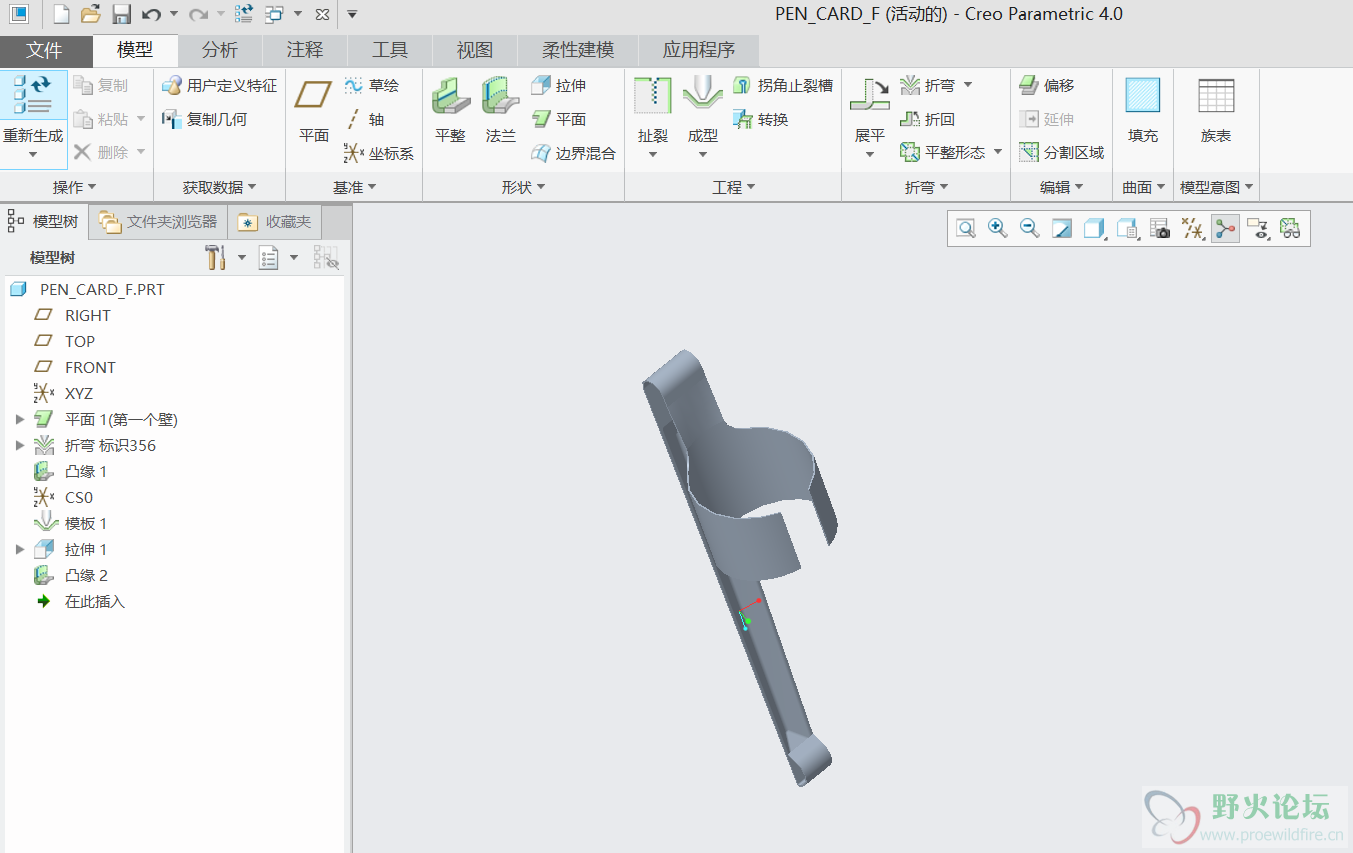Screen dimensions: 1353x853
Task: Expand the 折弯 标识356 tree node
Action: point(19,446)
